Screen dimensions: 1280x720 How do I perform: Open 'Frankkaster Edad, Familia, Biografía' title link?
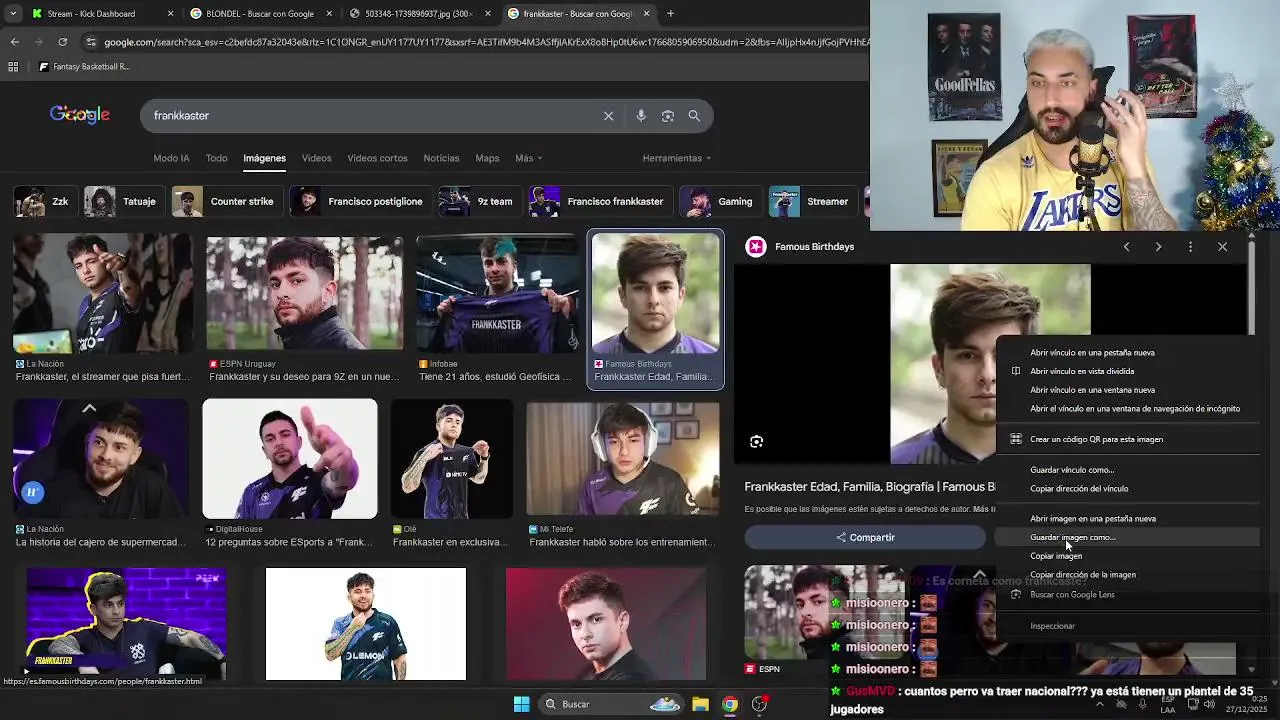pyautogui.click(x=870, y=487)
